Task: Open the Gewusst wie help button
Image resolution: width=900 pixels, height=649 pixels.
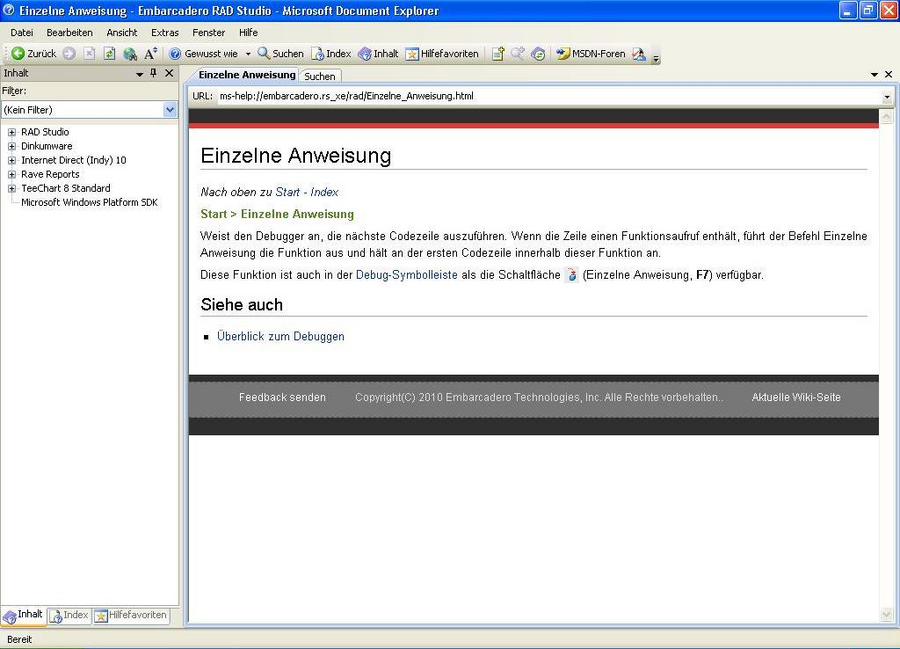Action: coord(204,53)
